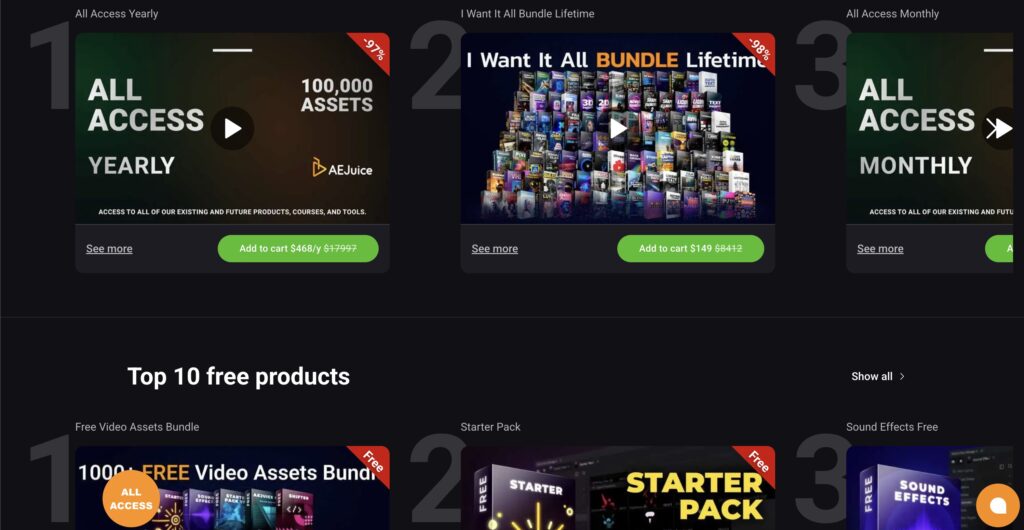The image size is (1024, 530).
Task: Open the Free Video Assets Bundle title
Action: (x=137, y=427)
